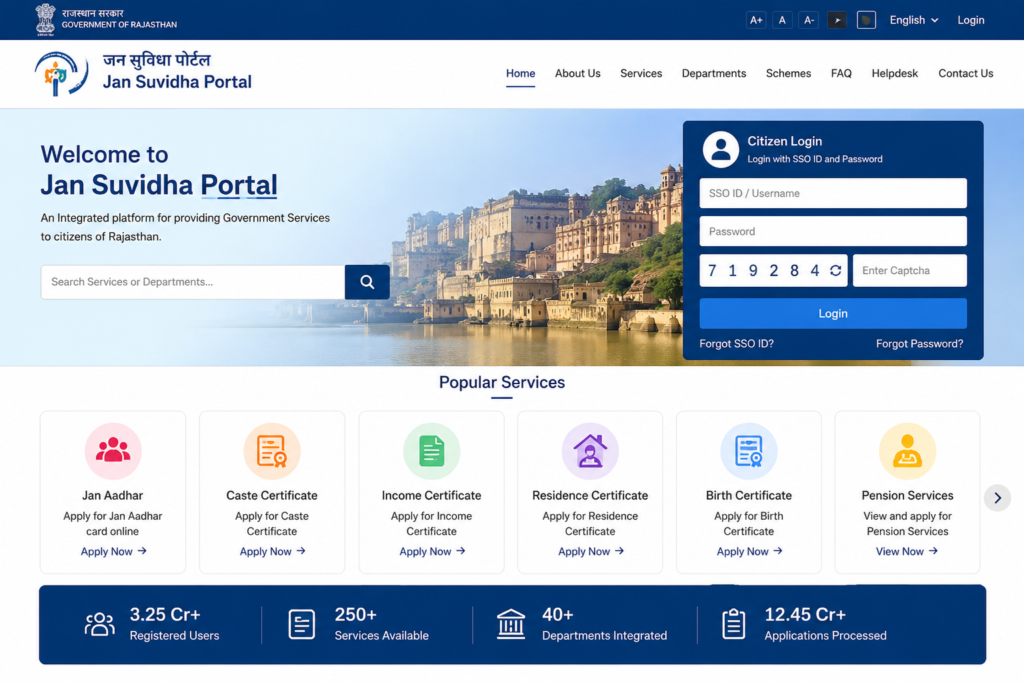Click the Income Certificate card title

click(x=431, y=496)
